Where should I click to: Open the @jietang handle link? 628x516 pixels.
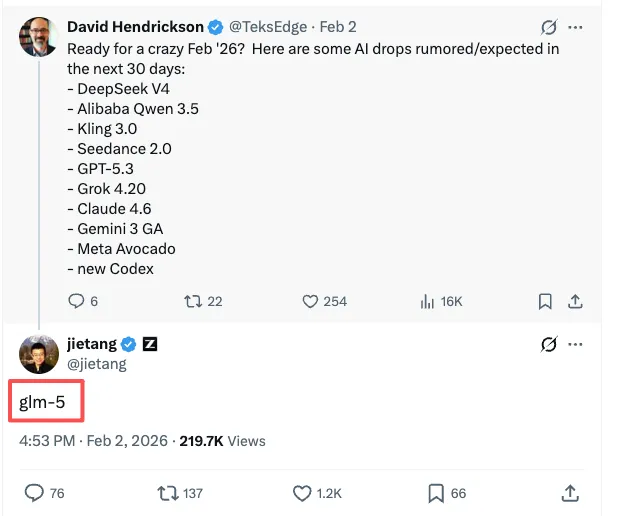(97, 364)
